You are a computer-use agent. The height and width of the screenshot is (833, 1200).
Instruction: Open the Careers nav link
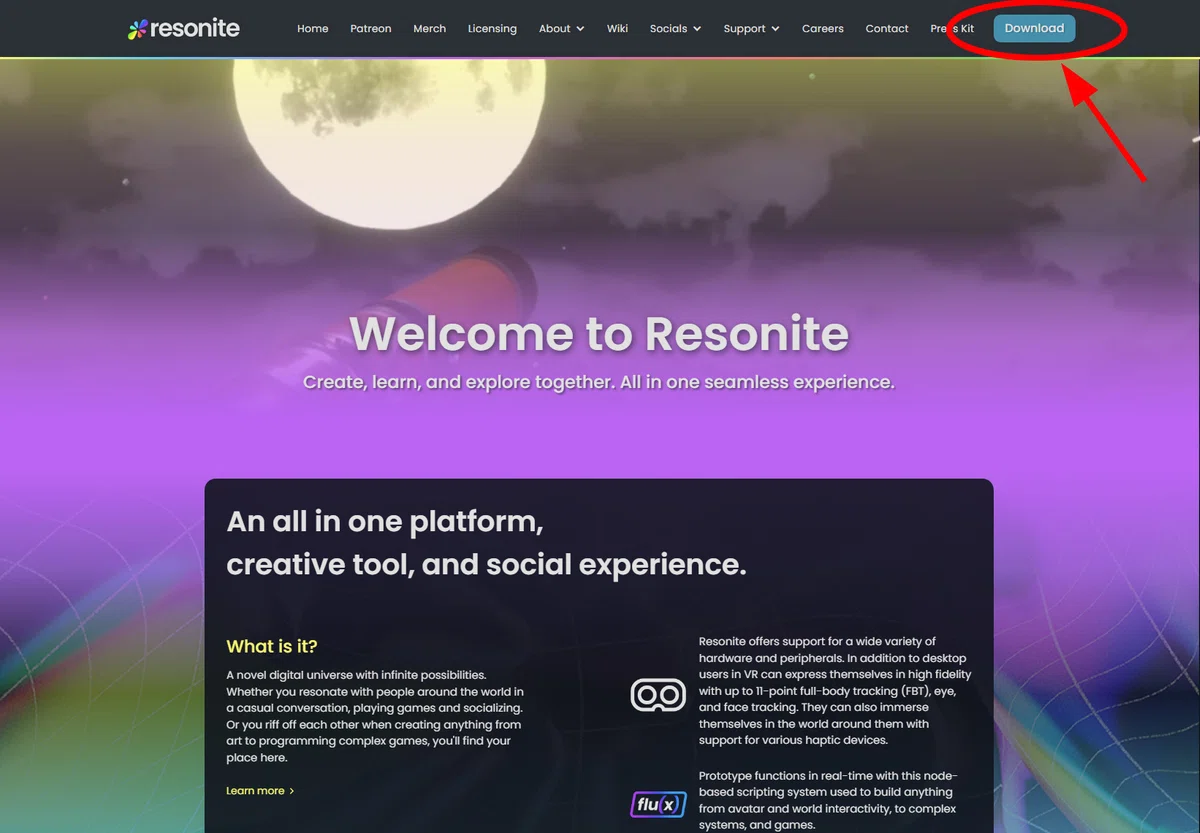coord(823,29)
